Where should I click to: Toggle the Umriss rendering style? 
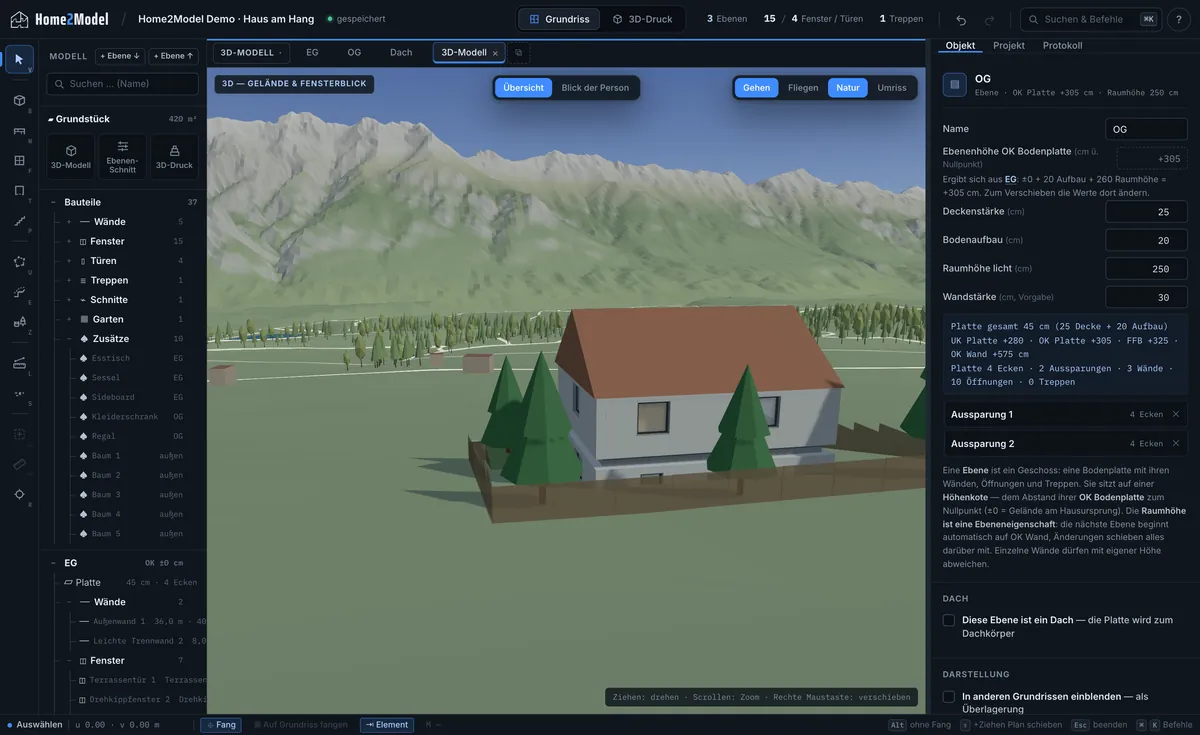[x=892, y=88]
